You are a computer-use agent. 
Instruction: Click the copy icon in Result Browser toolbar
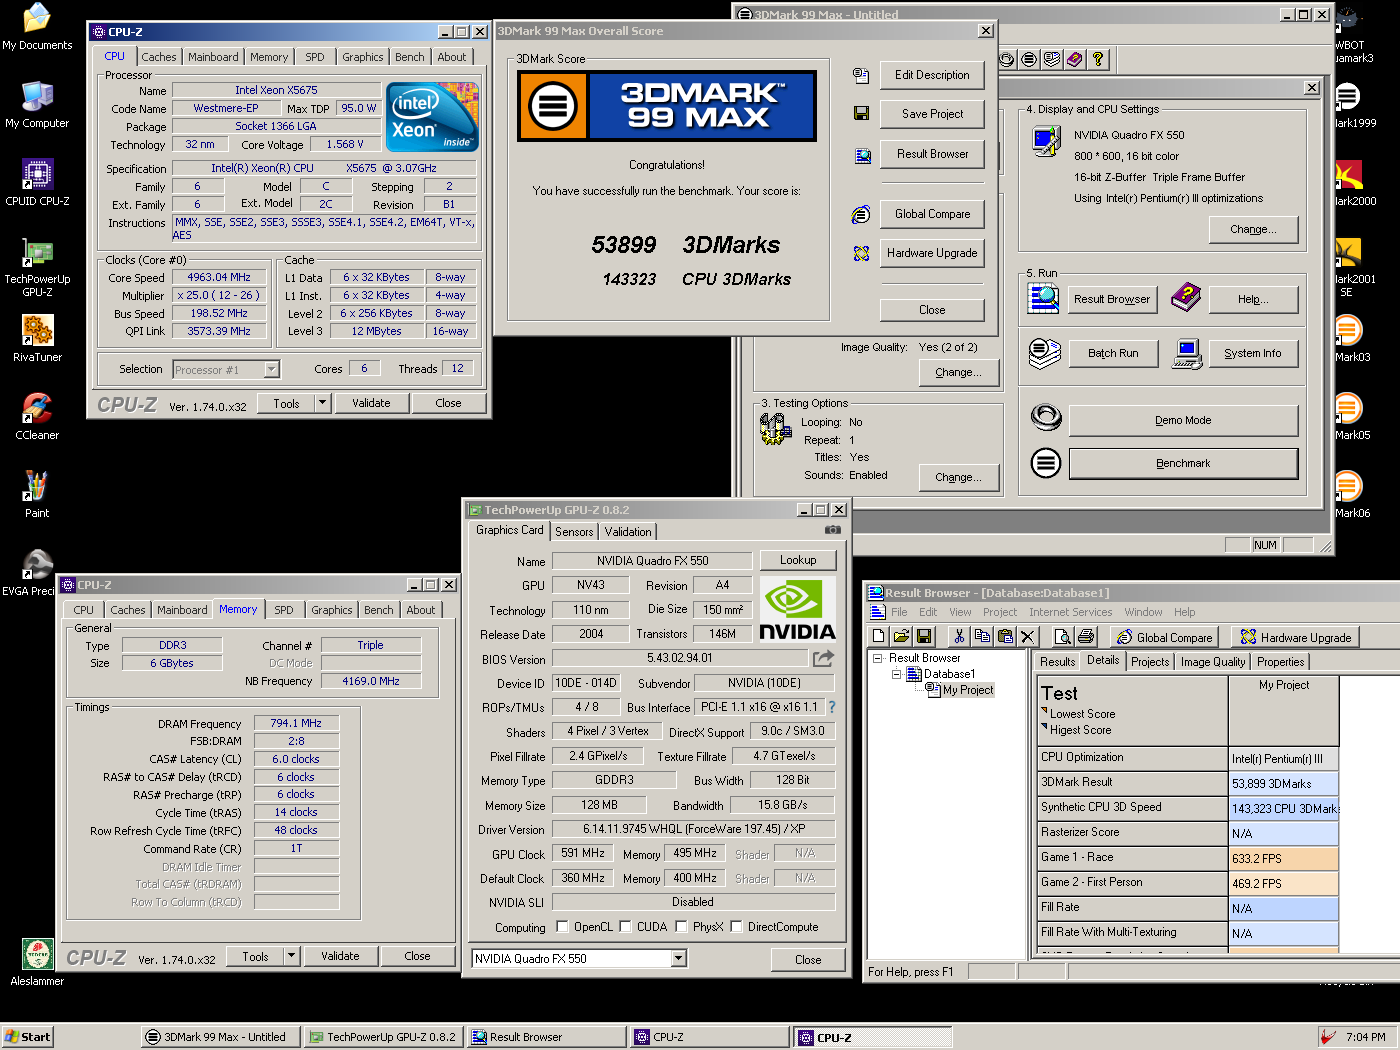[982, 637]
